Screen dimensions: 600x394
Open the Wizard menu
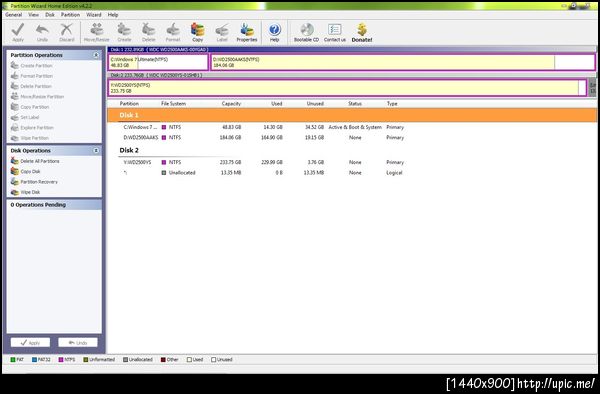point(93,15)
